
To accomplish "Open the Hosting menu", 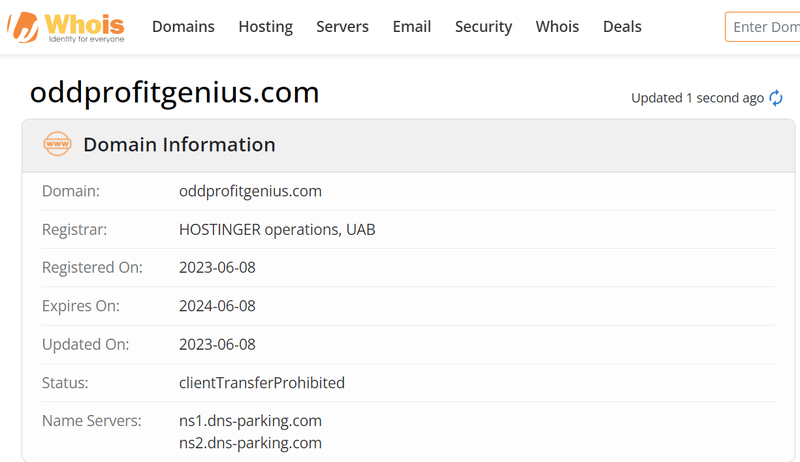I will click(x=265, y=27).
